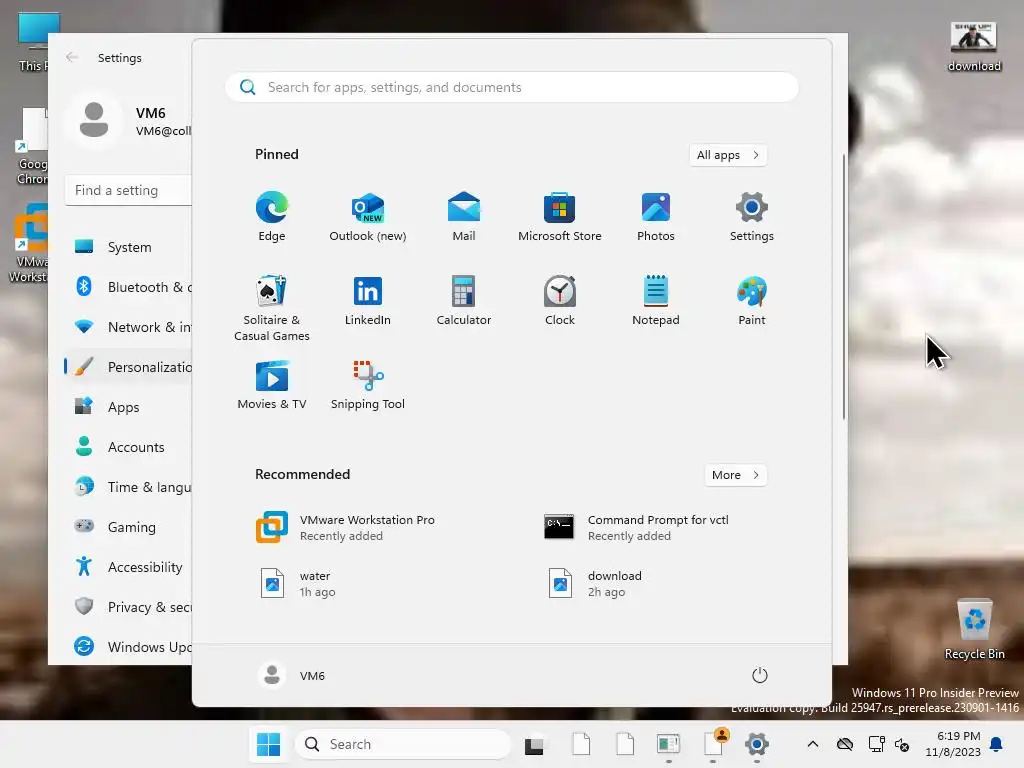
Task: Click Find a setting search field
Action: pos(129,190)
